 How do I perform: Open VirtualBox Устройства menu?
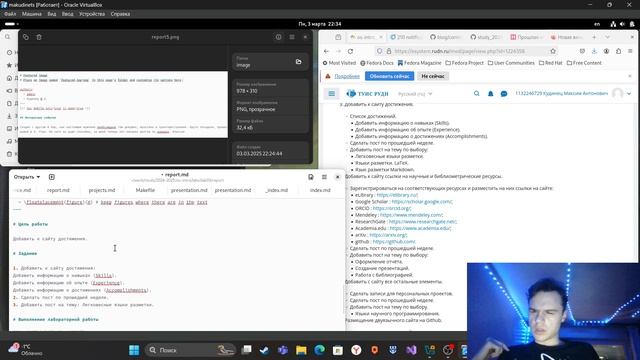point(92,14)
